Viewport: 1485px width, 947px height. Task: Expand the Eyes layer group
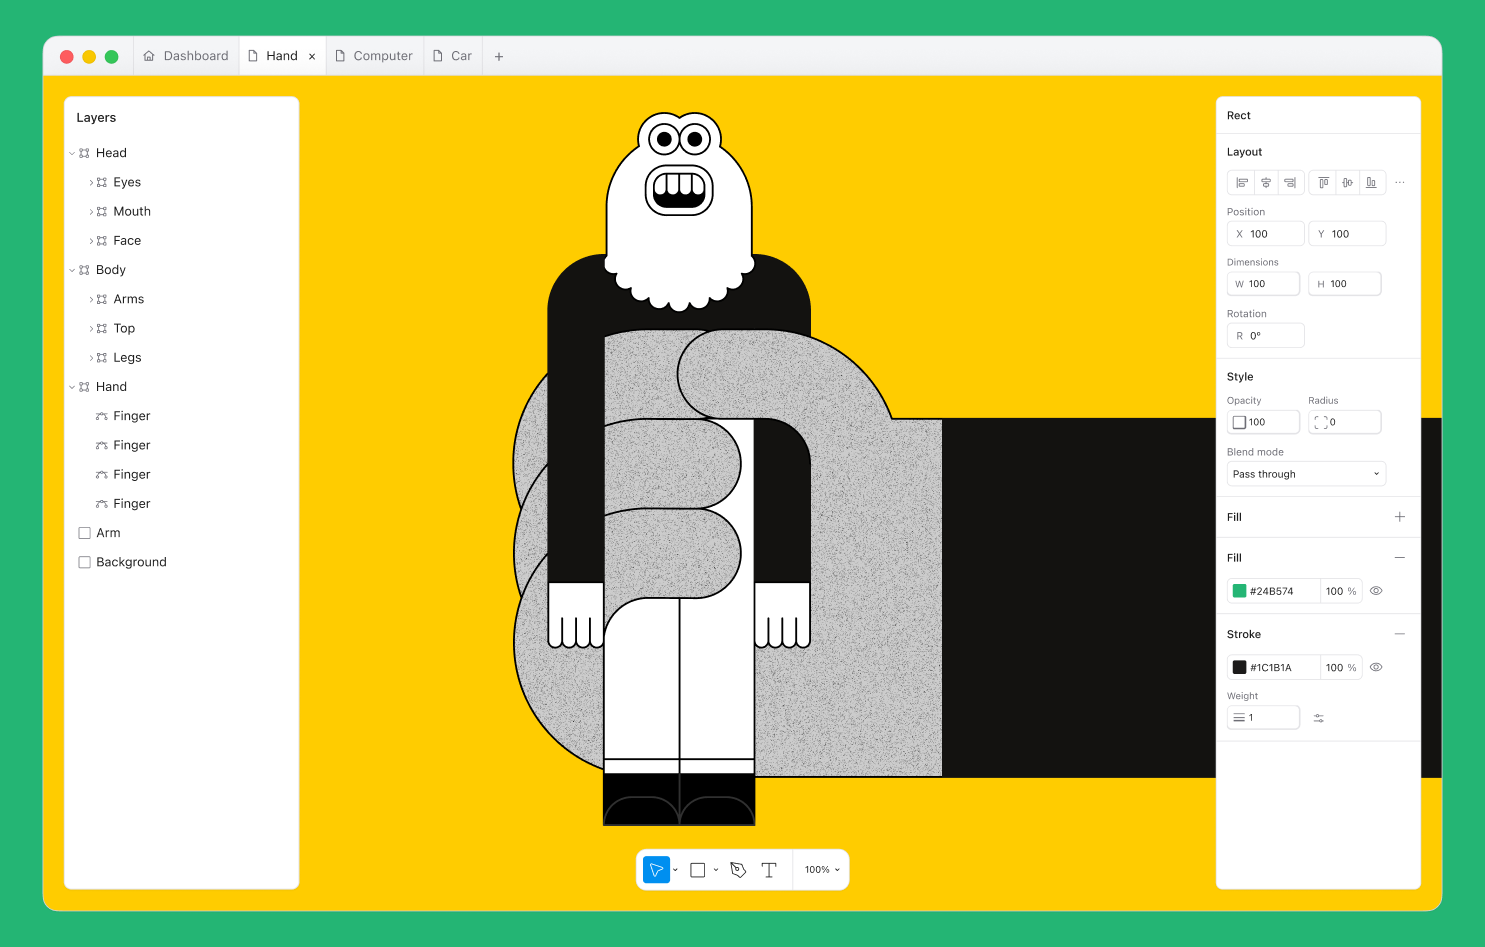(x=91, y=183)
